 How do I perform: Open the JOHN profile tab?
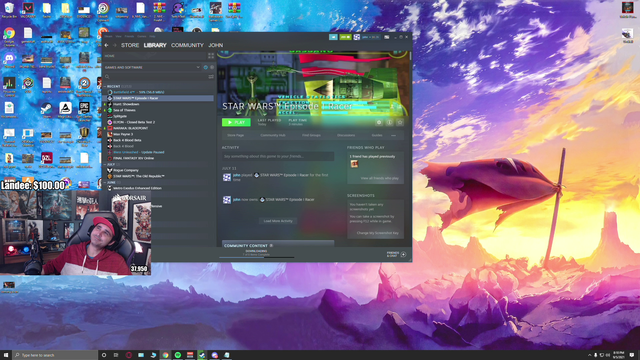pos(216,45)
